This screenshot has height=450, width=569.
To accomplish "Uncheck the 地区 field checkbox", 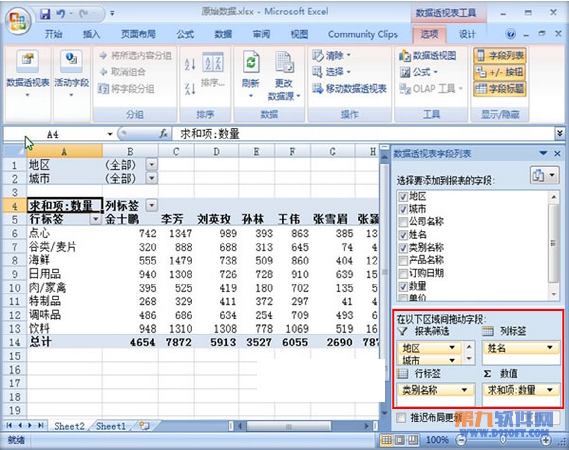I will coord(403,197).
